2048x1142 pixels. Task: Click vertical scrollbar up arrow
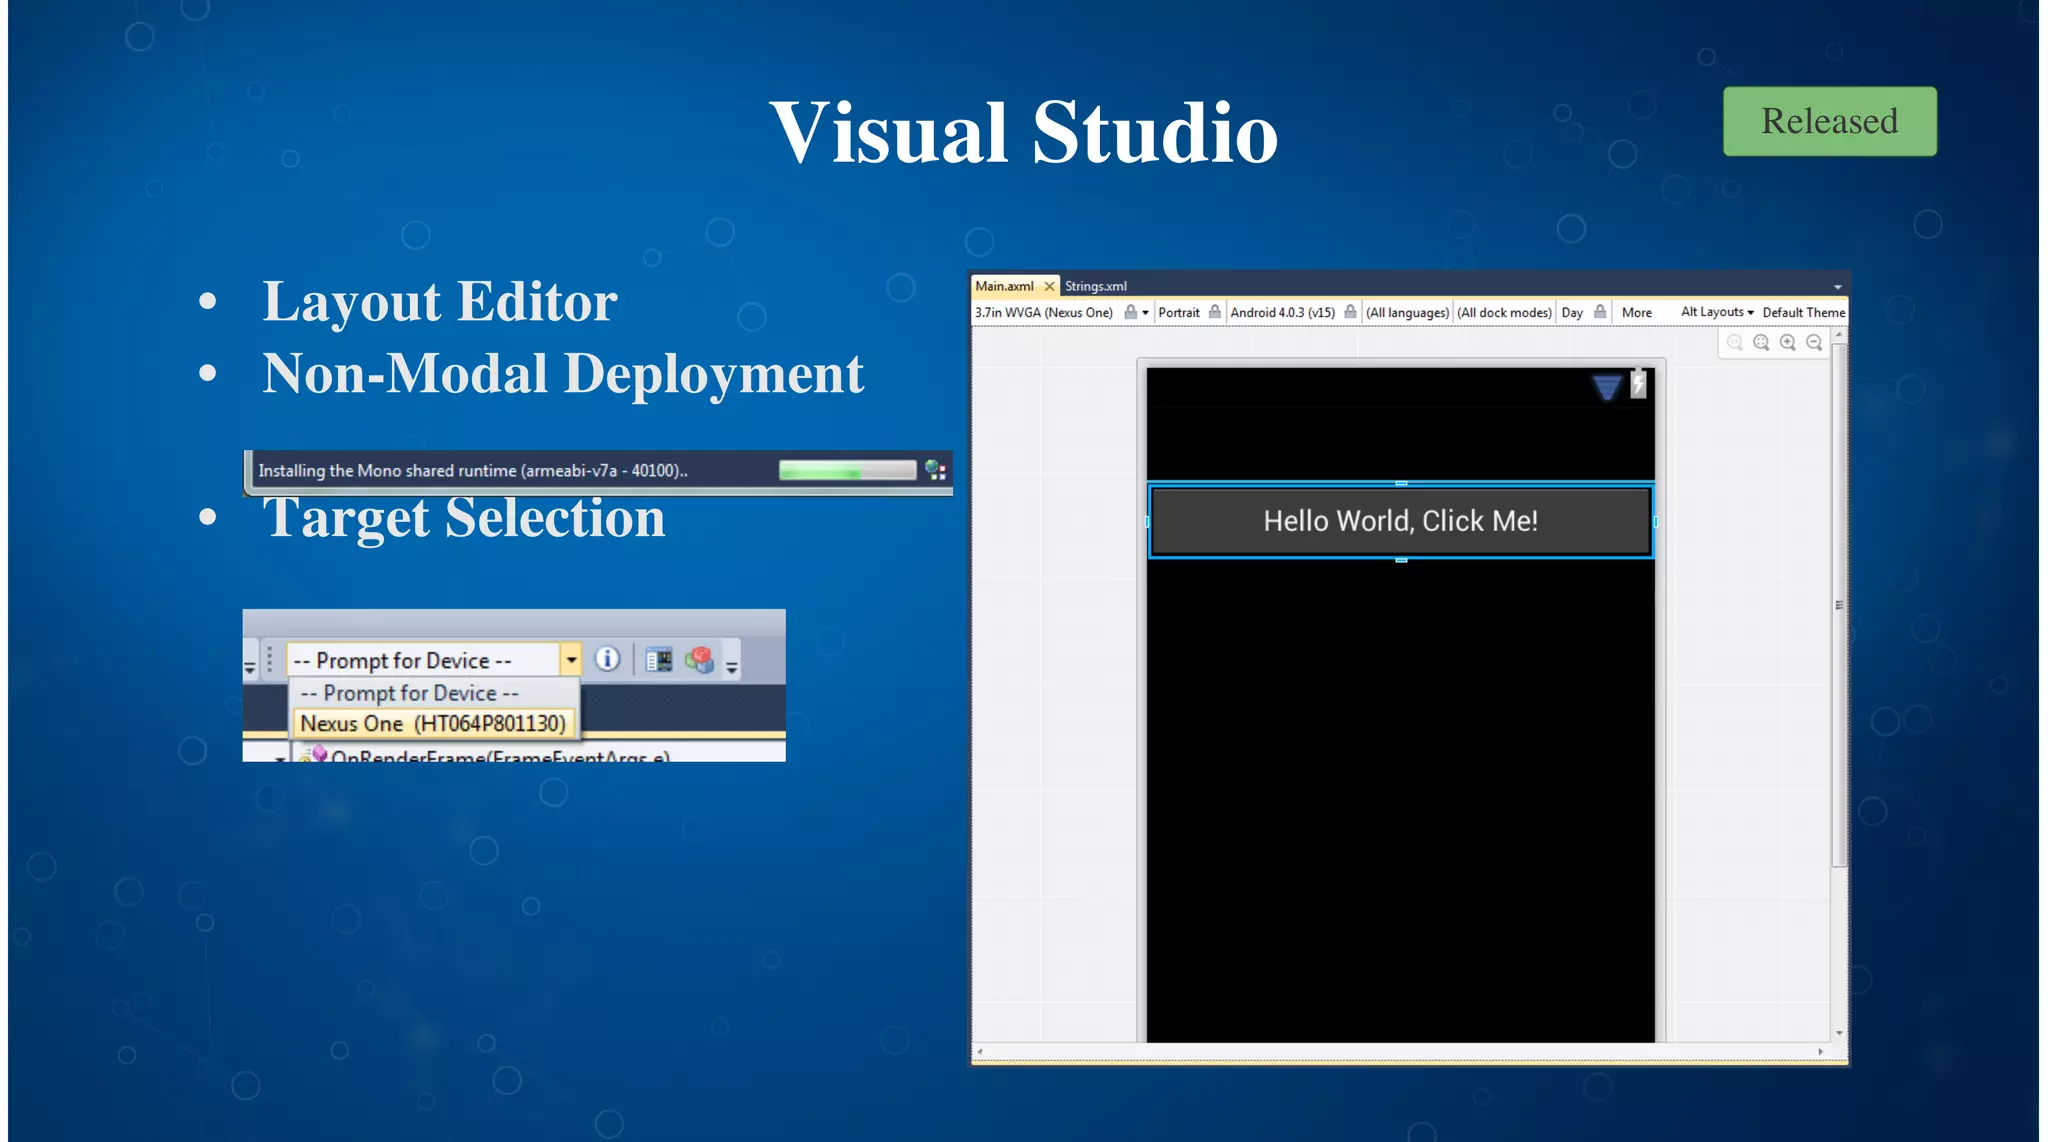pyautogui.click(x=1838, y=335)
